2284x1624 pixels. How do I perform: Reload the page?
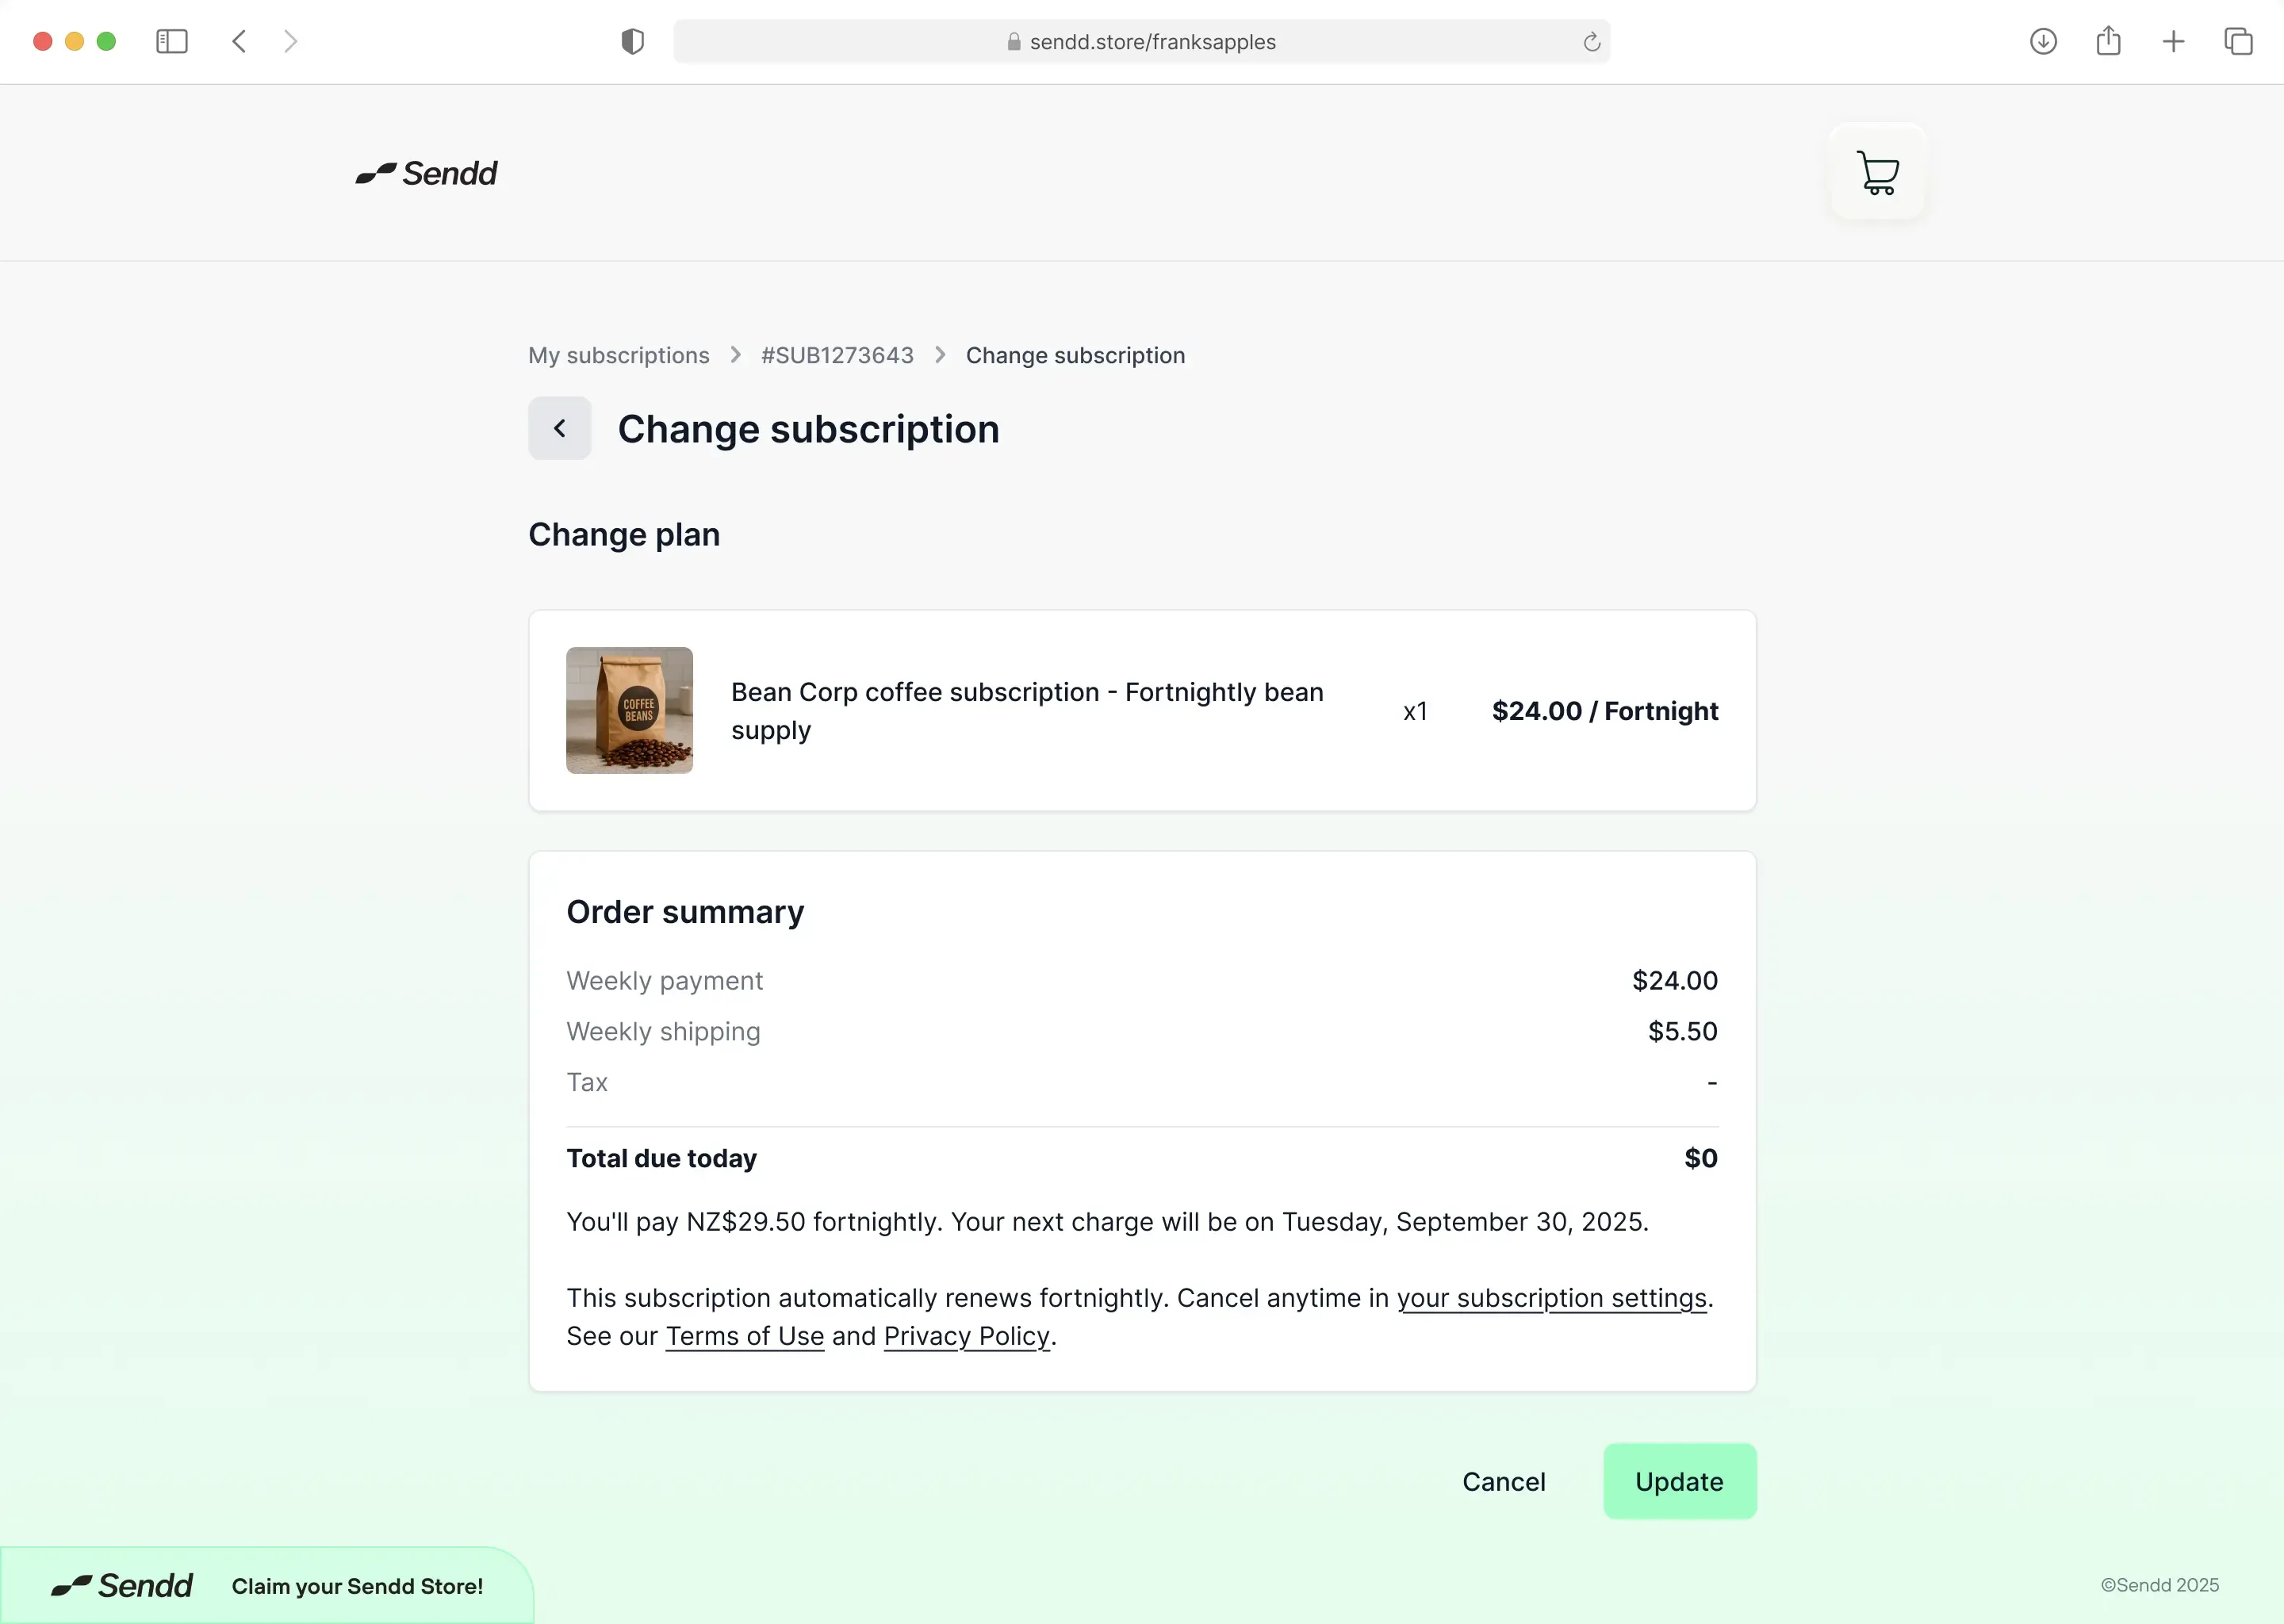[x=1591, y=42]
